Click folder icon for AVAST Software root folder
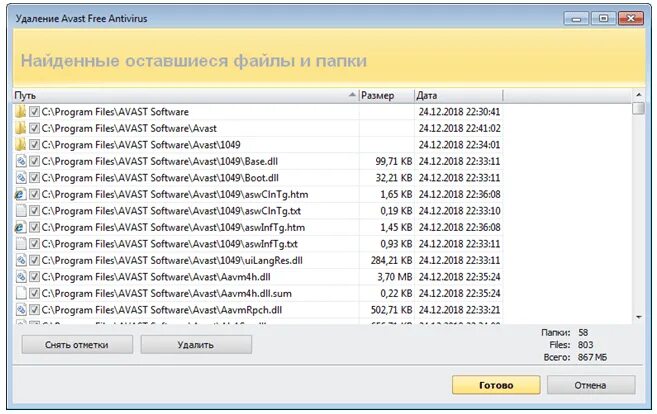The image size is (657, 414). pyautogui.click(x=21, y=112)
